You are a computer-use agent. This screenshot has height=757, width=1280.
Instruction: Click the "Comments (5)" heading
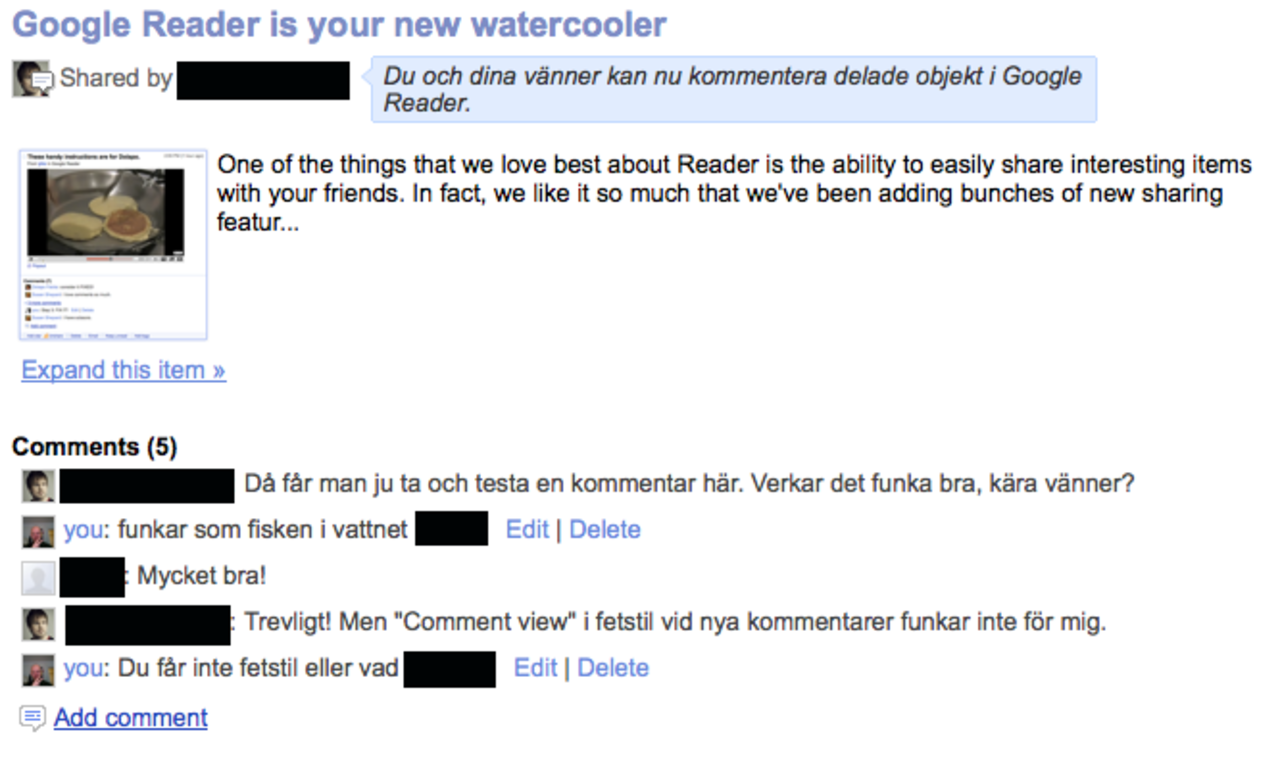pyautogui.click(x=93, y=447)
